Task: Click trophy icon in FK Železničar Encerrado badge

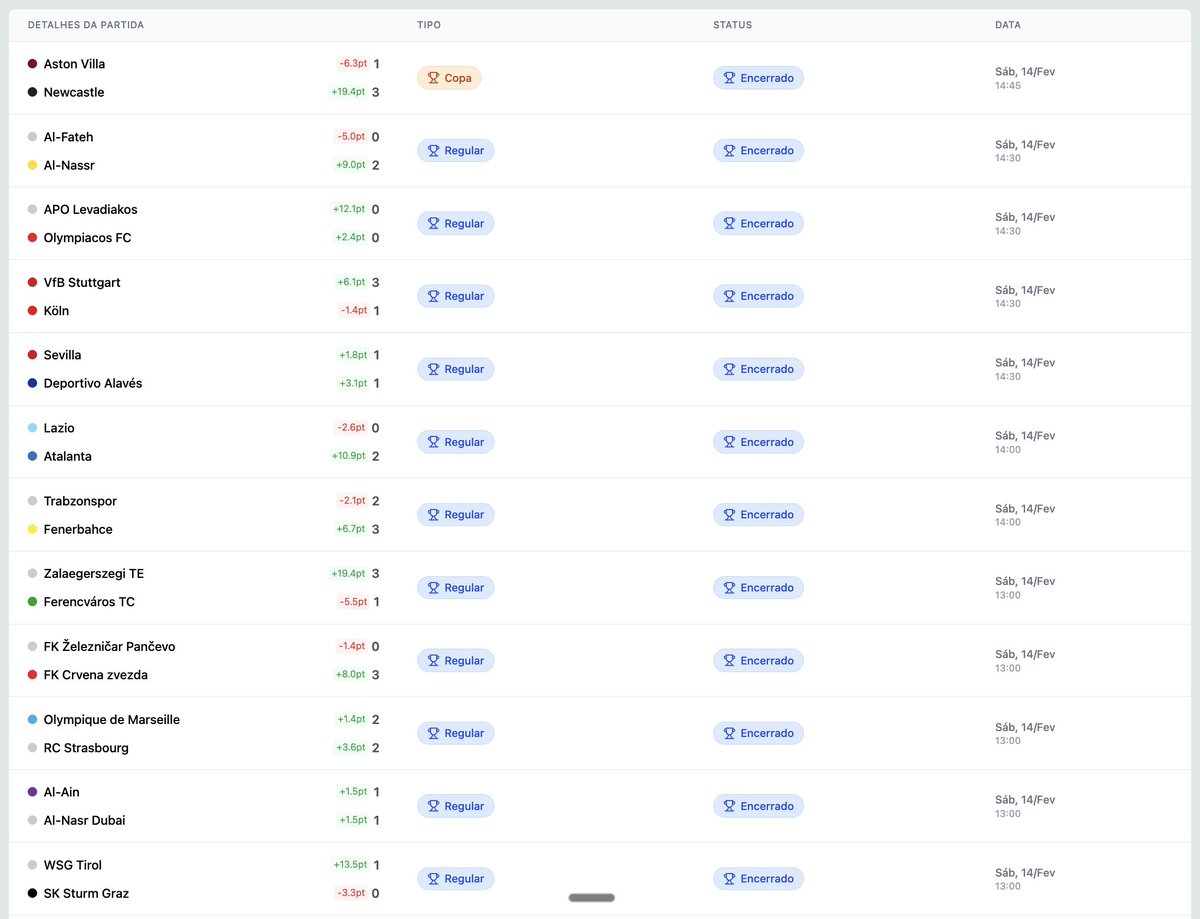Action: pos(730,661)
